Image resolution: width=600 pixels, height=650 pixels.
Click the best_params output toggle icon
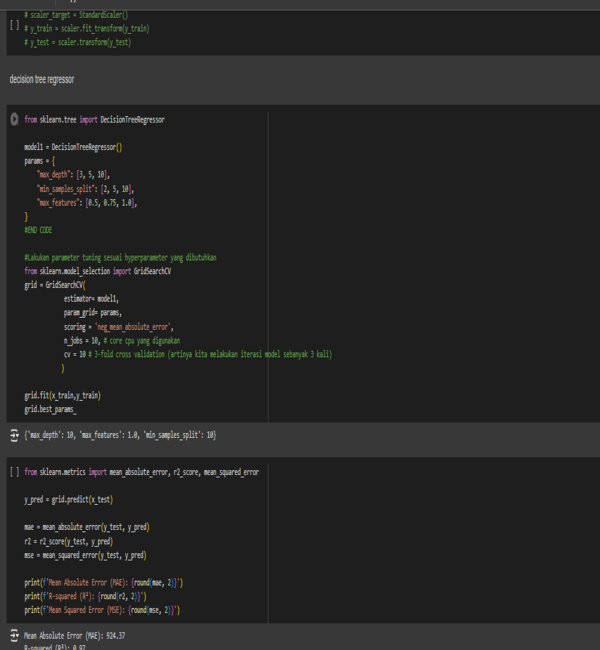pyautogui.click(x=14, y=435)
